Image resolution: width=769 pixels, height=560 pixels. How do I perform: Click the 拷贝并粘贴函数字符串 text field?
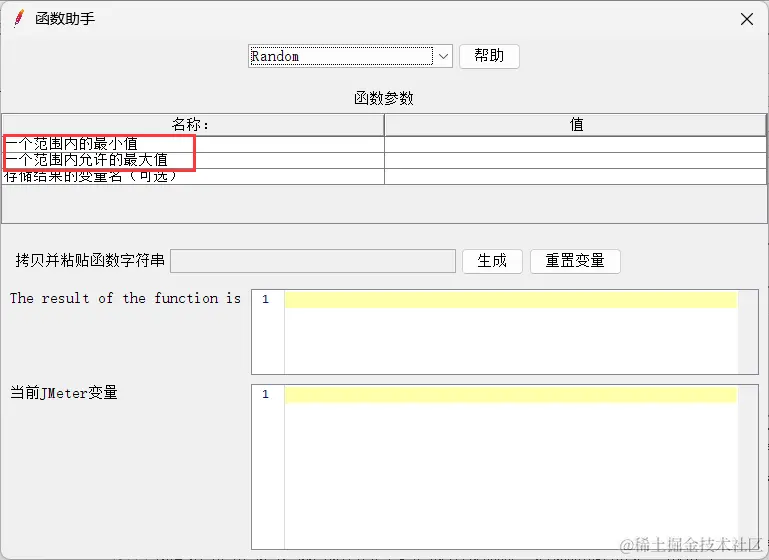coord(313,261)
